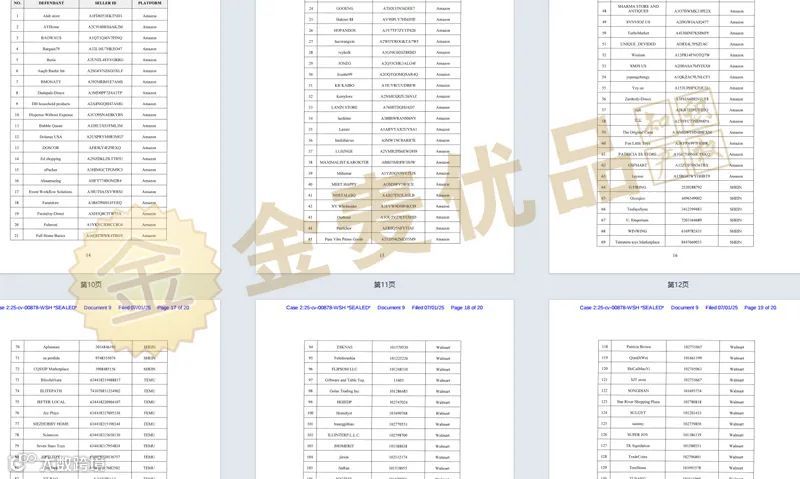This screenshot has height=479, width=800.
Task: Click the 'SONGDIAN' defendant cell
Action: point(638,391)
